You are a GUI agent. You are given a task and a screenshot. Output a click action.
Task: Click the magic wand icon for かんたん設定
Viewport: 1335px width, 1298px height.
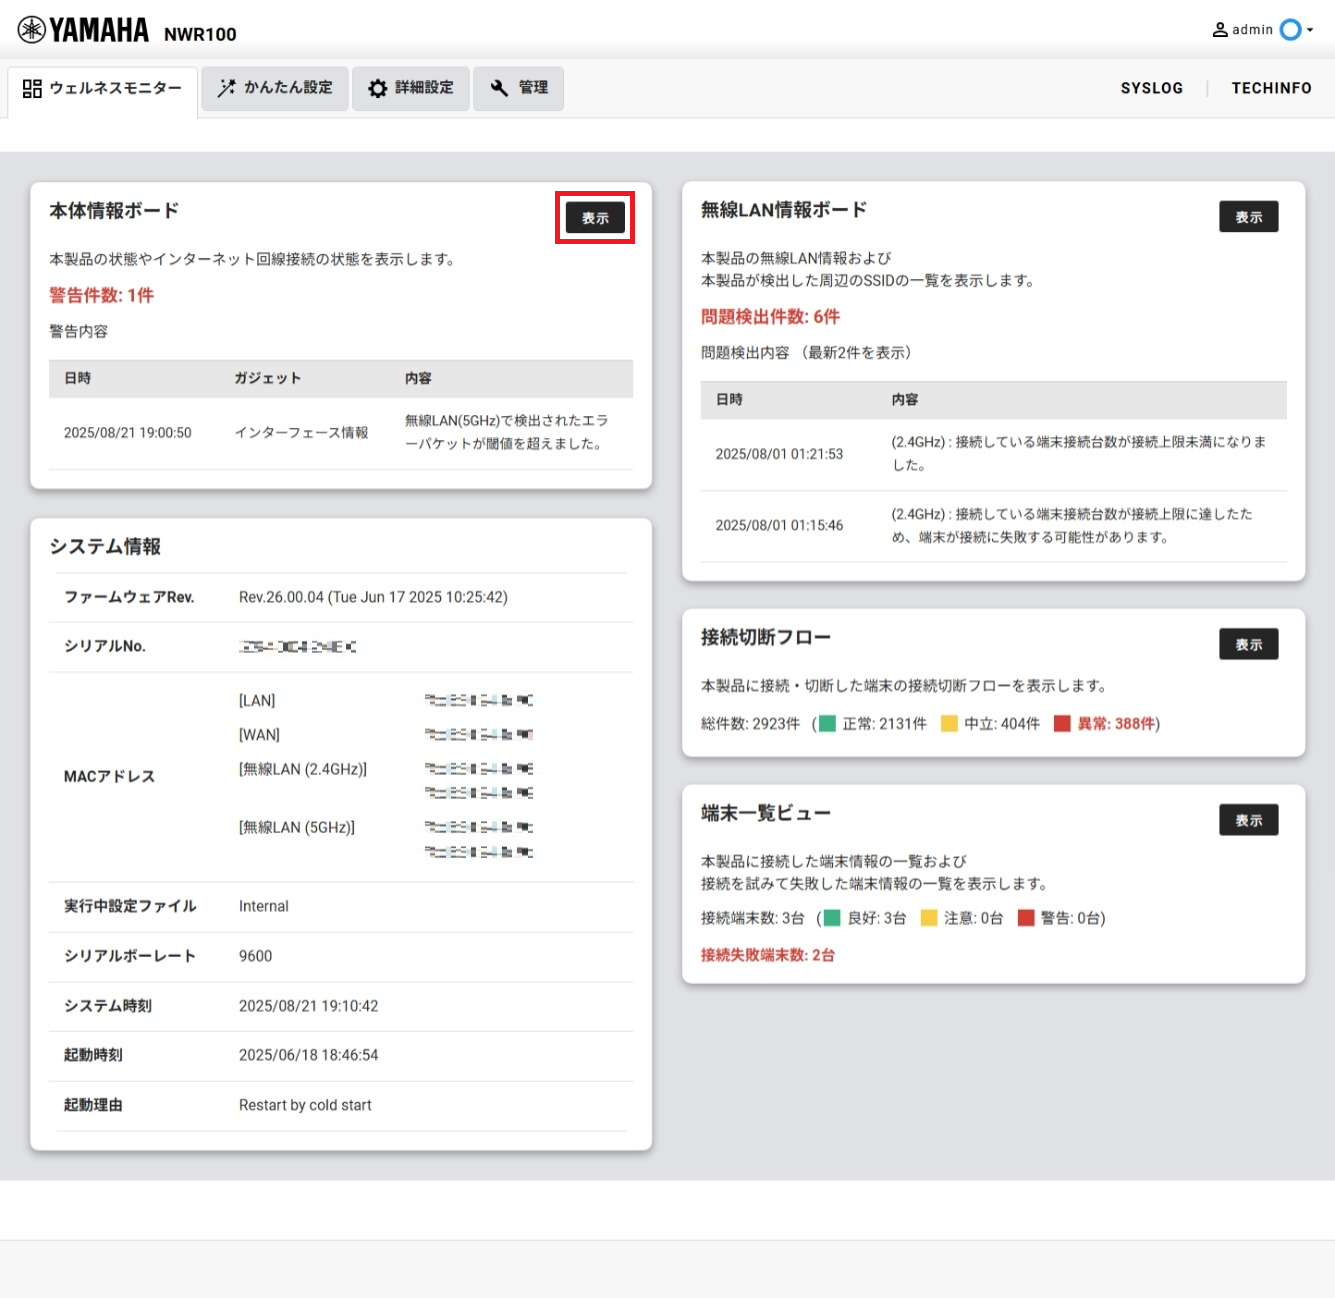pyautogui.click(x=226, y=88)
